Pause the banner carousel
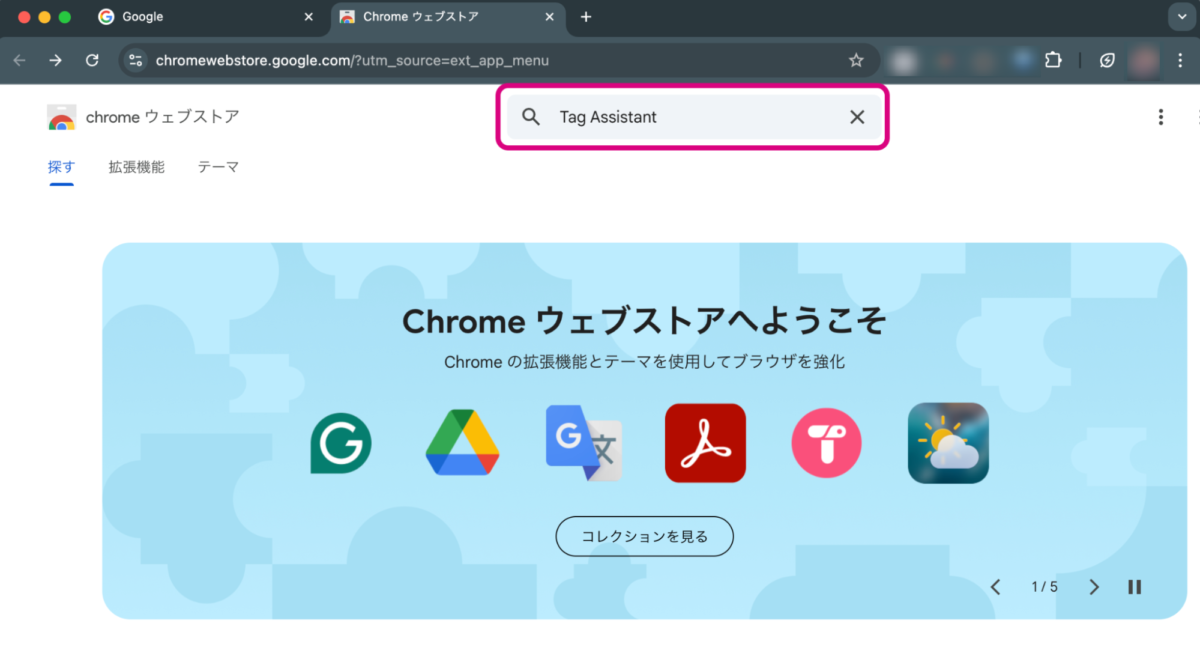The height and width of the screenshot is (668, 1200). pos(1135,587)
